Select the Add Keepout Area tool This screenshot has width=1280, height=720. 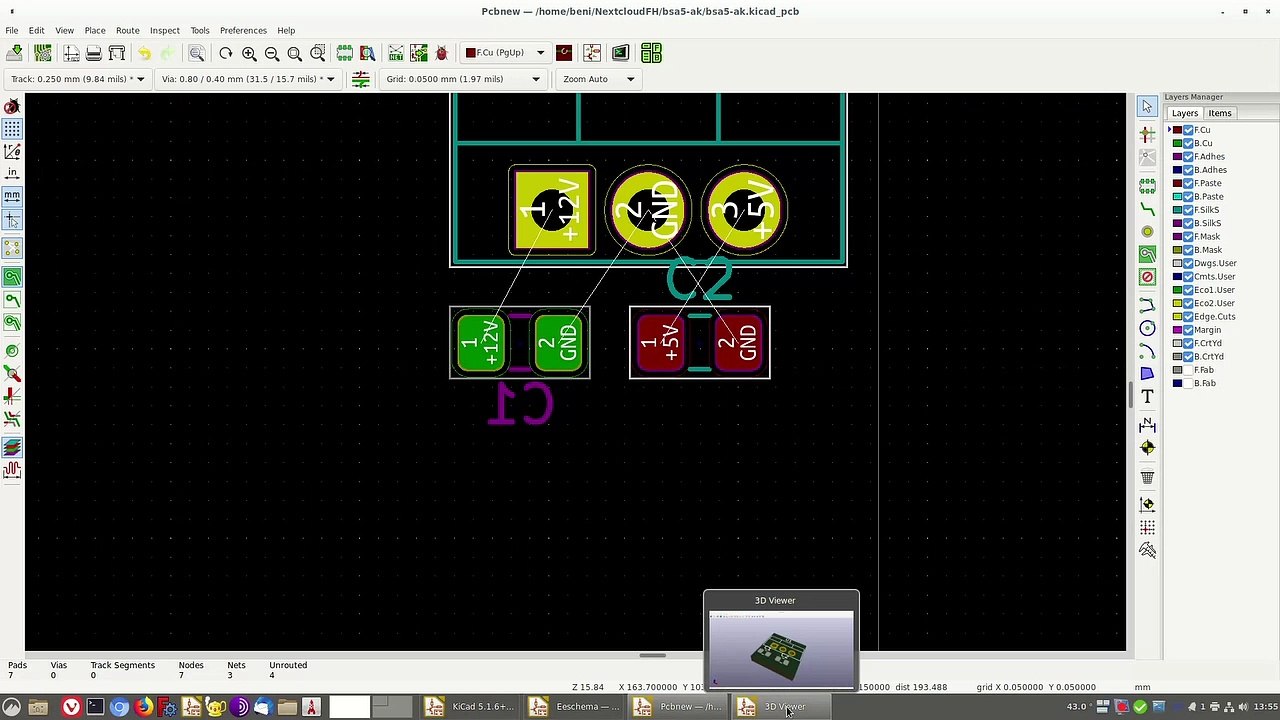[x=1147, y=277]
